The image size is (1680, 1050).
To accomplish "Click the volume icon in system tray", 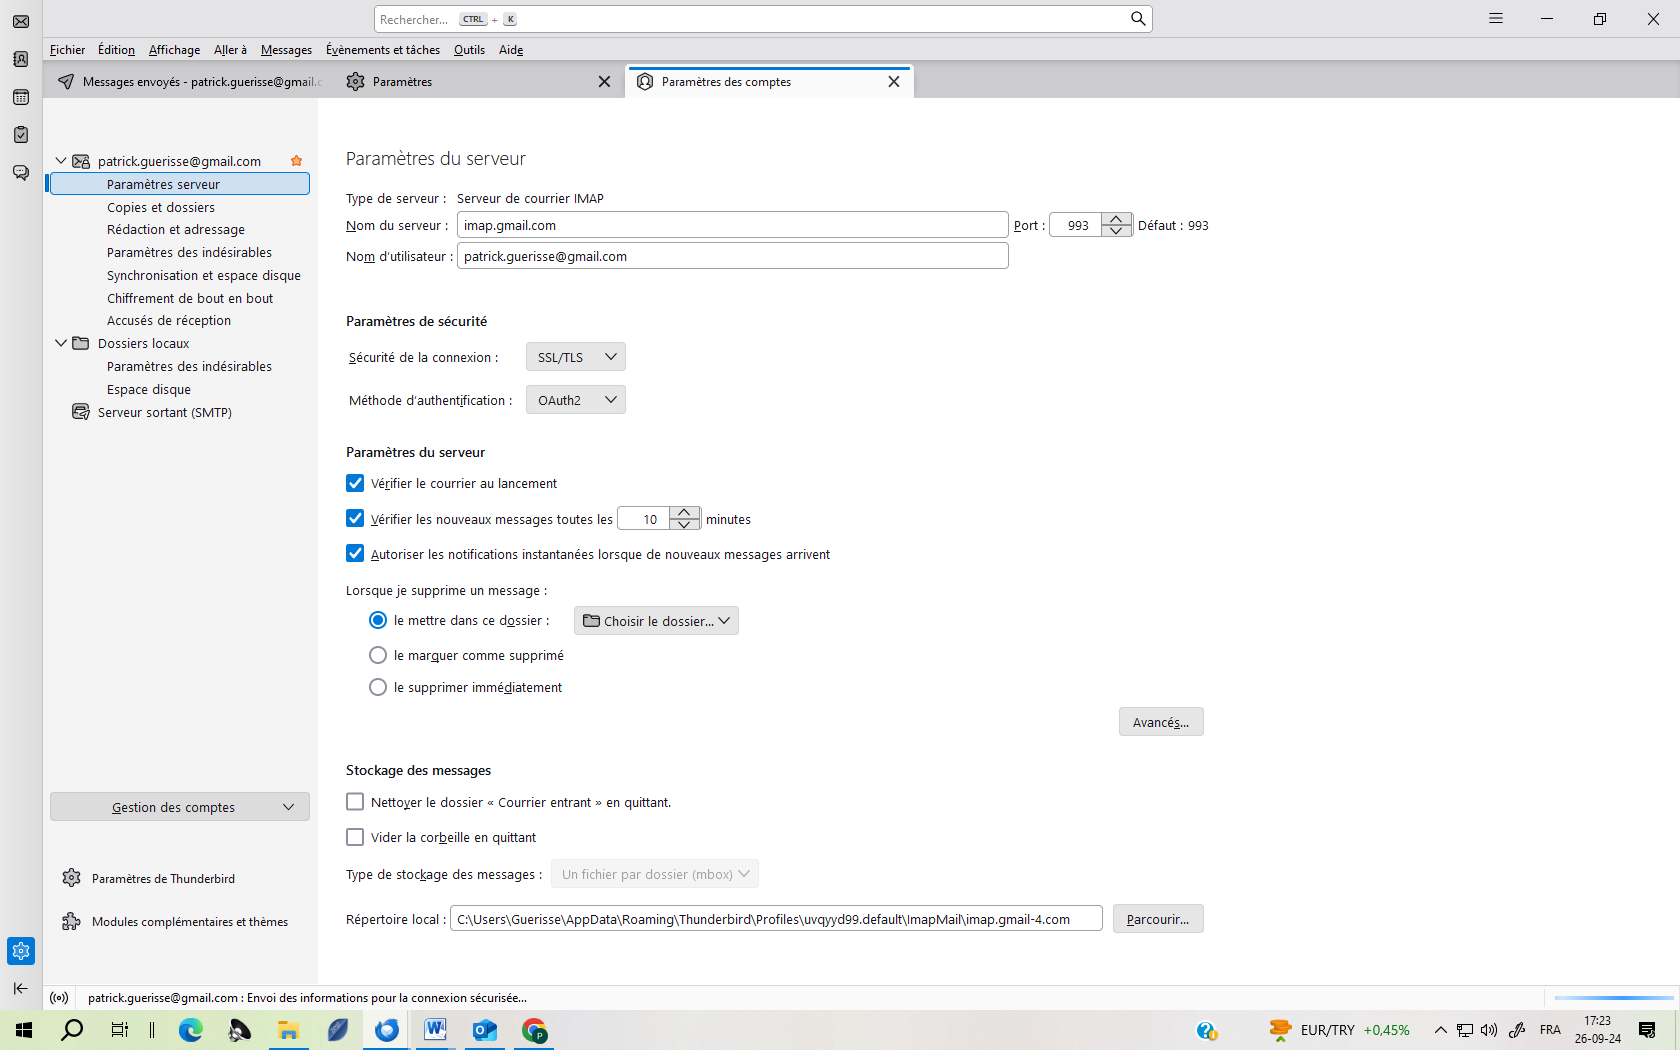I will (x=1489, y=1030).
